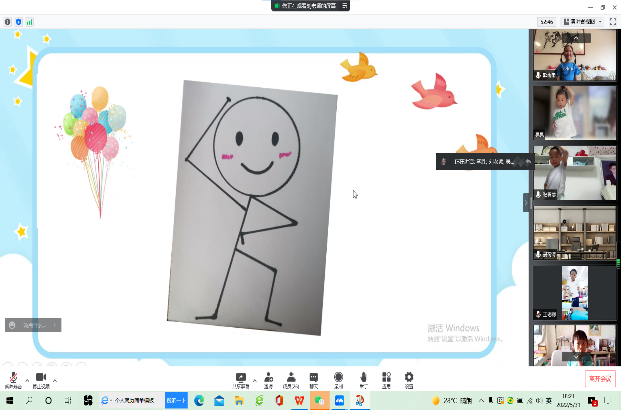Open the invite participants icon
This screenshot has height=410, width=621.
coord(269,380)
